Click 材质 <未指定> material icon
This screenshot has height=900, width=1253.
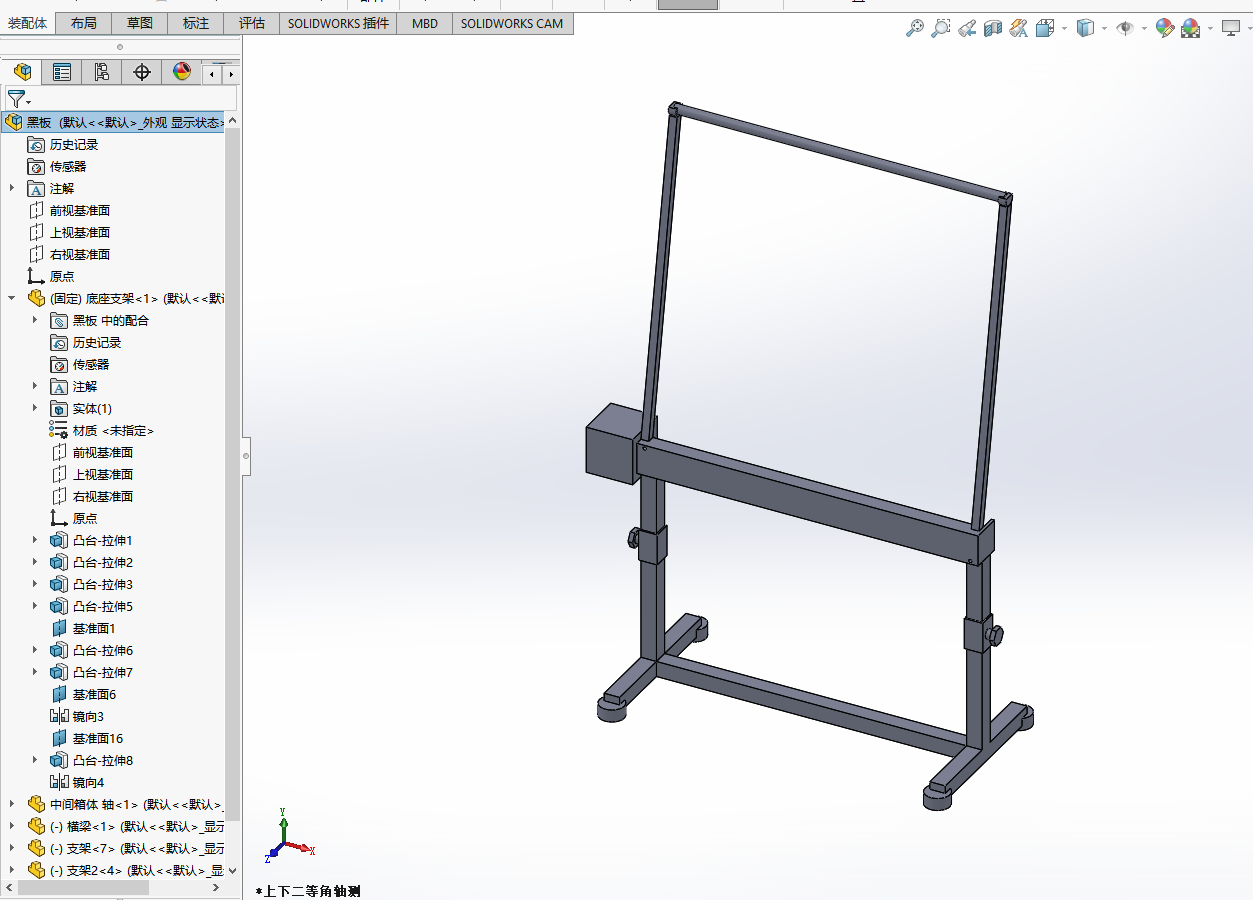pos(58,431)
